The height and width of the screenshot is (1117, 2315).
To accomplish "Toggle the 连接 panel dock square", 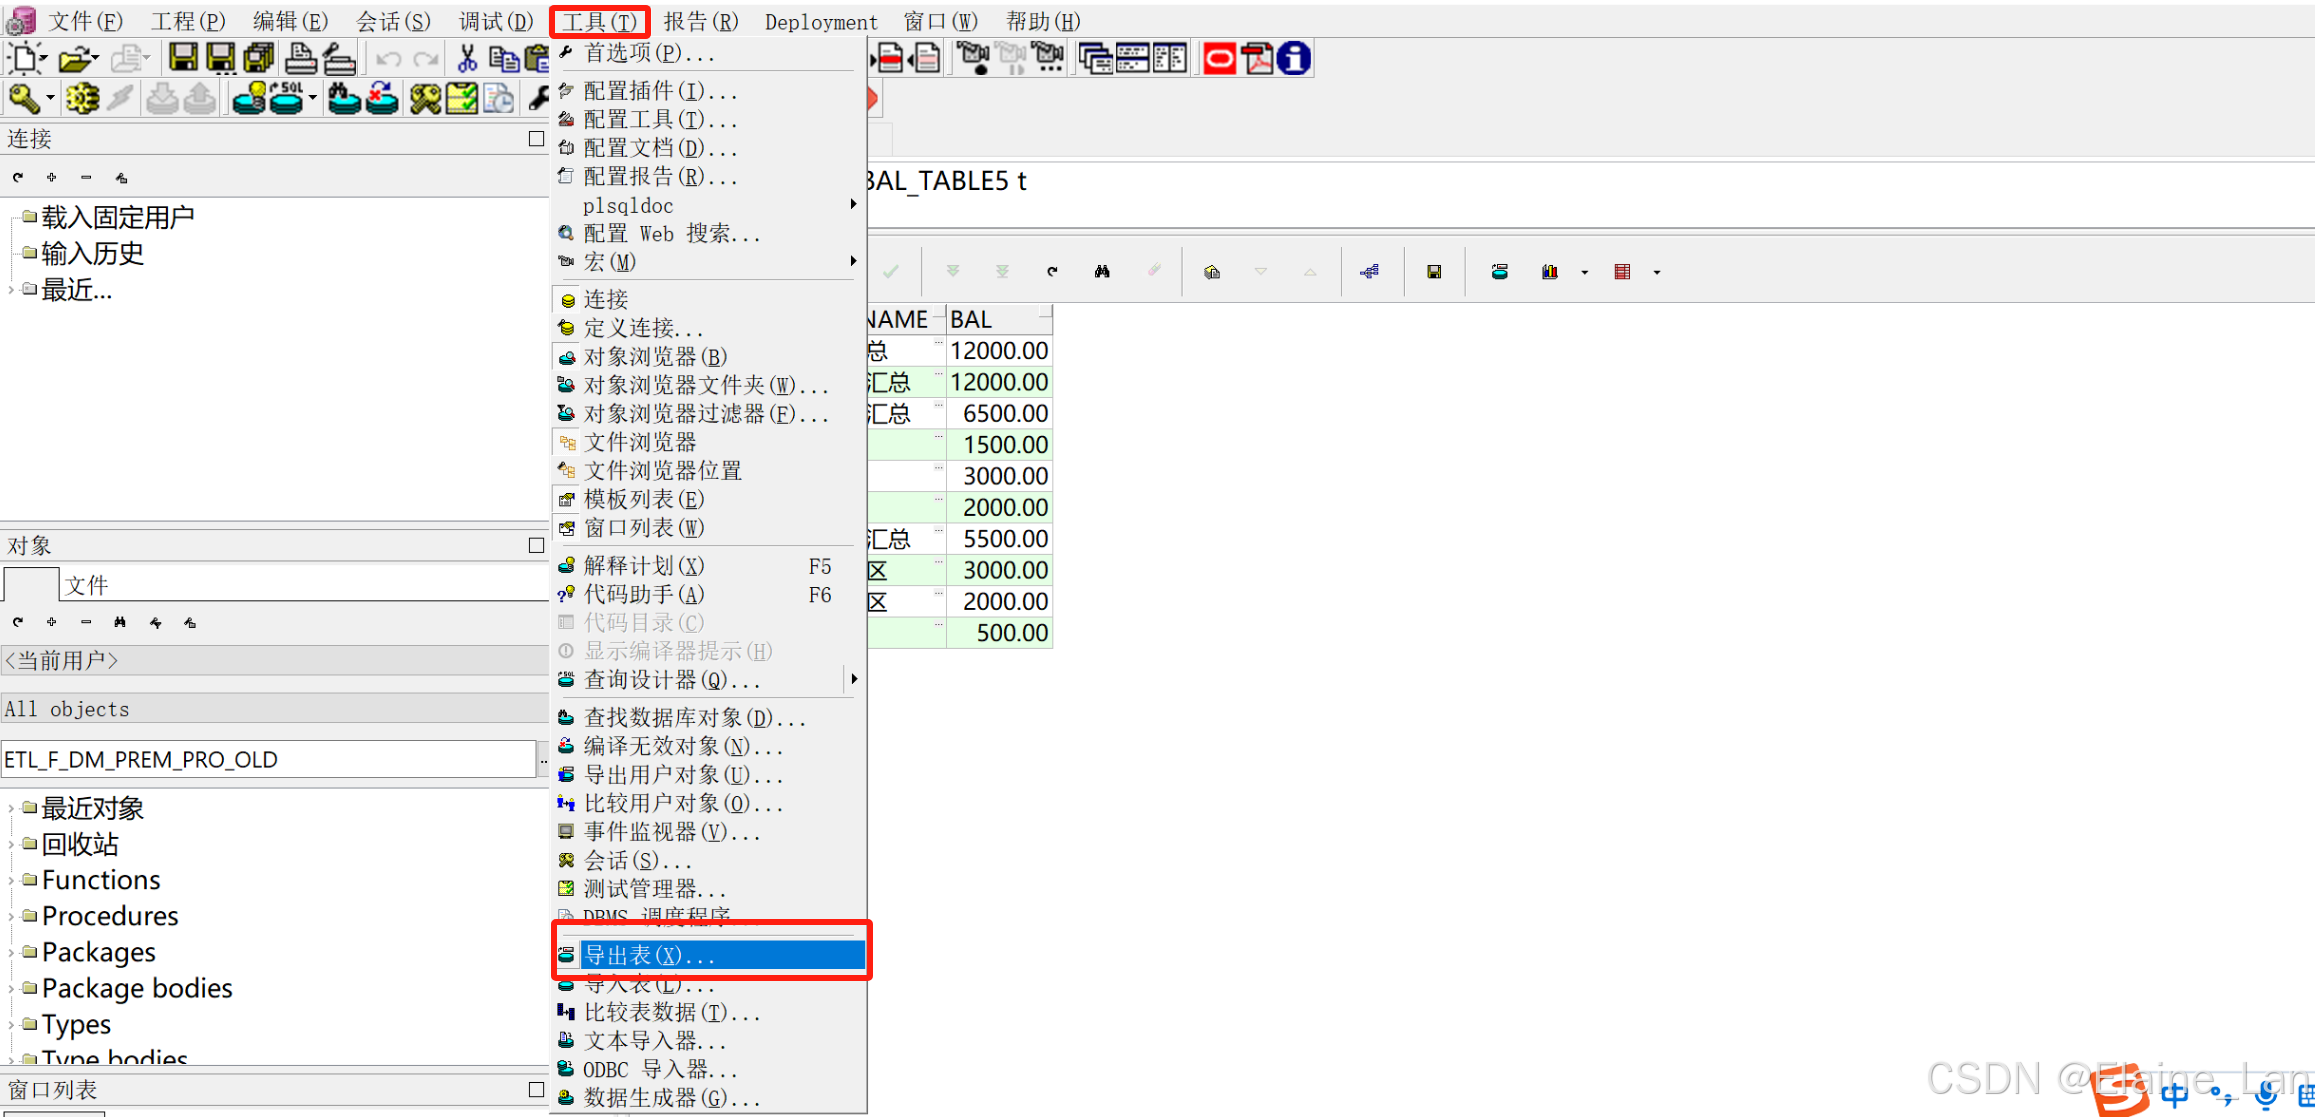I will pyautogui.click(x=536, y=139).
